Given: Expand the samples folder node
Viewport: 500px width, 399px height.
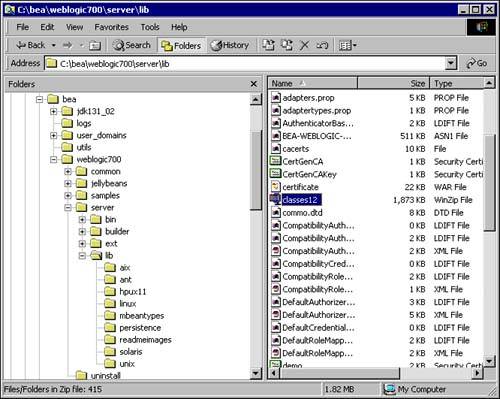Looking at the screenshot, I should [68, 196].
